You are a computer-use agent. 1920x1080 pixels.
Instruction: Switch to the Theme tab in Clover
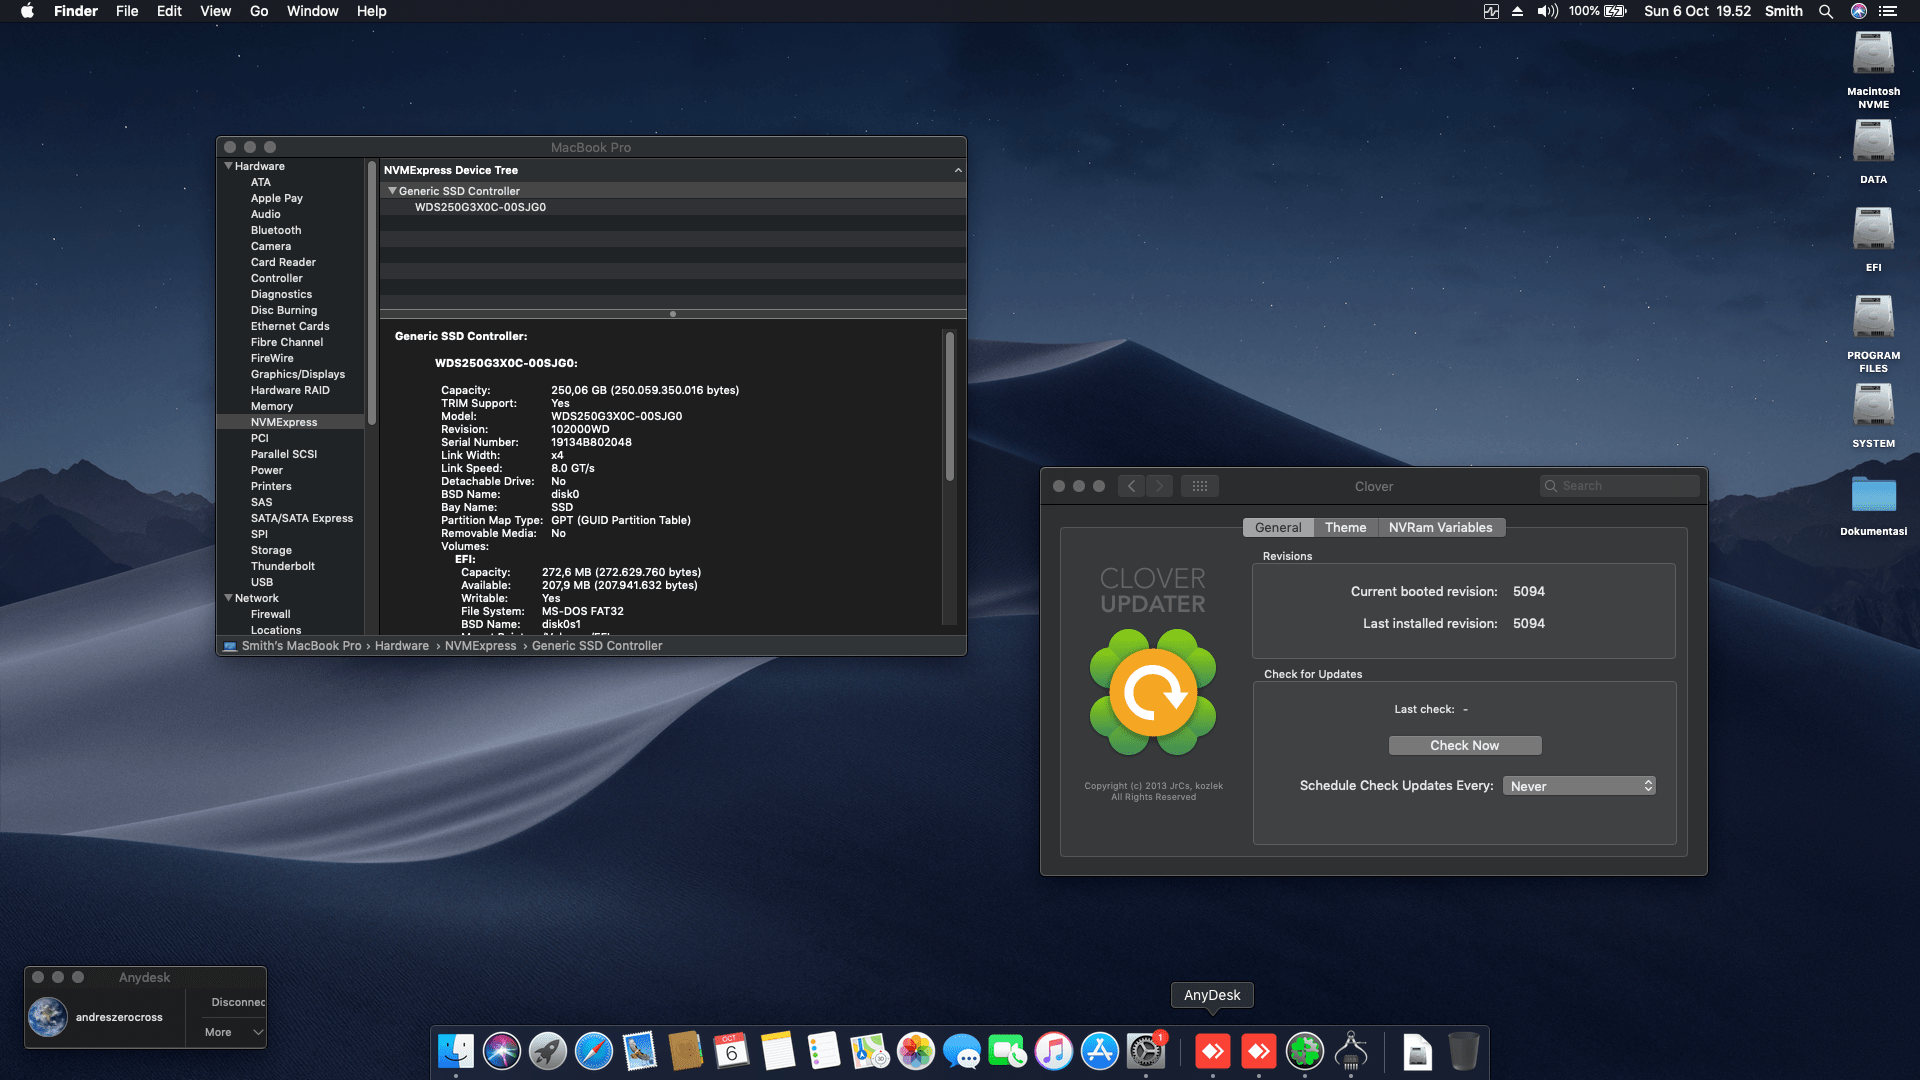click(1345, 527)
